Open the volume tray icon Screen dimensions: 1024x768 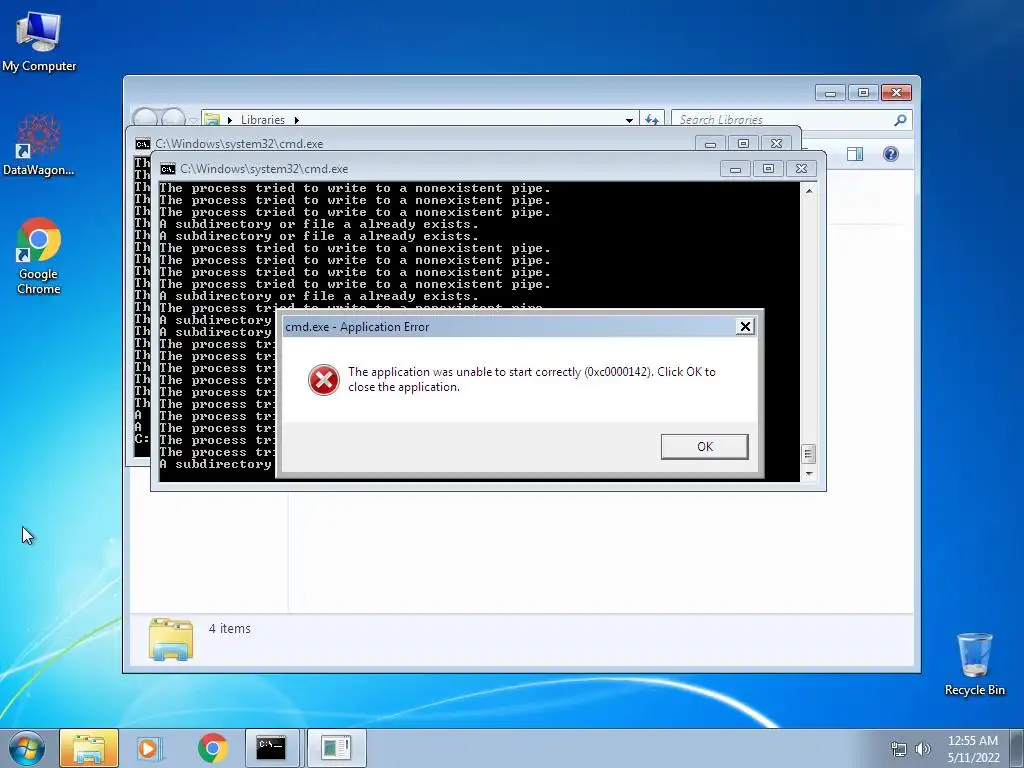click(x=923, y=749)
